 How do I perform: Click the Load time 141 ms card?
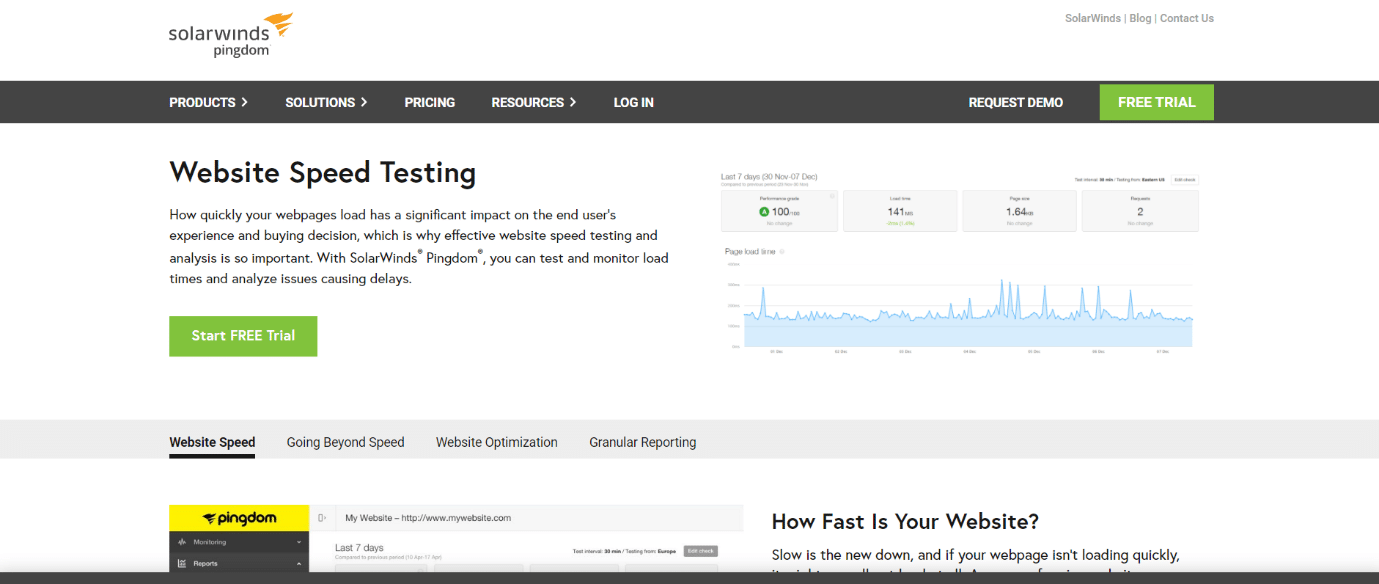[x=900, y=211]
